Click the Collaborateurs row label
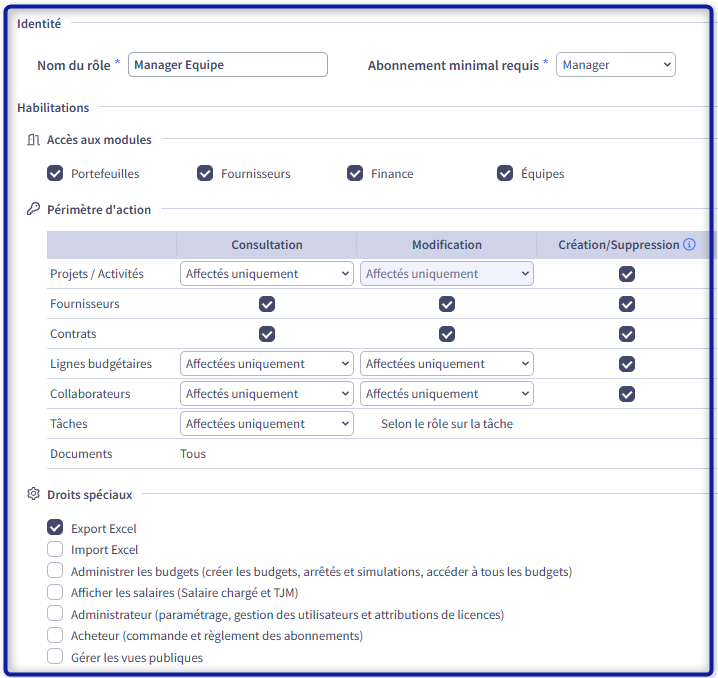 coord(90,394)
